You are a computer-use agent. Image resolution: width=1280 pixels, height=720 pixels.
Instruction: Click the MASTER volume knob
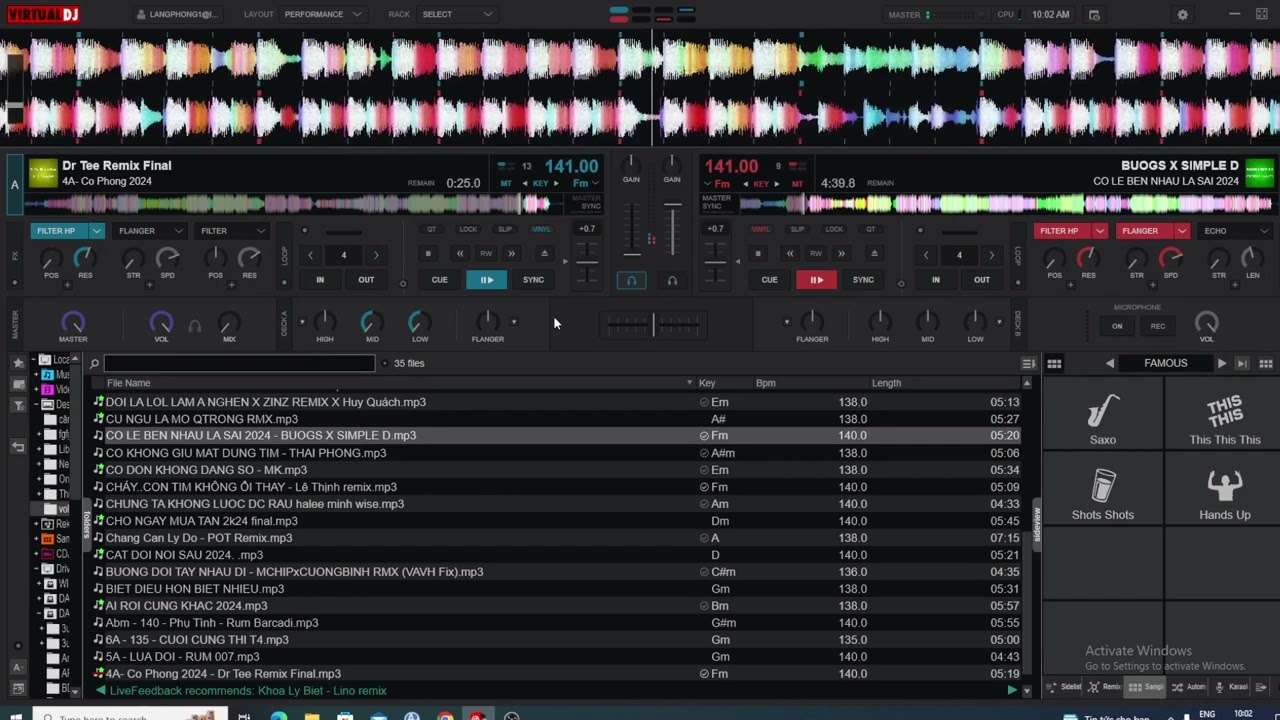73,322
